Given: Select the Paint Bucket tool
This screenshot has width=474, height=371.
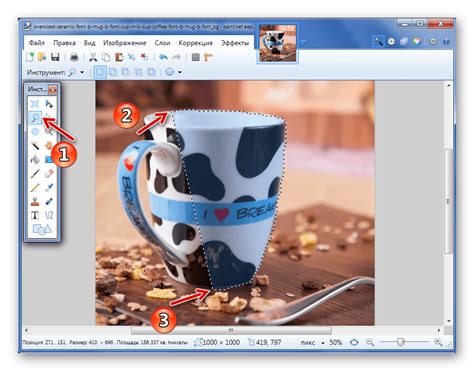Looking at the screenshot, I should 35,160.
